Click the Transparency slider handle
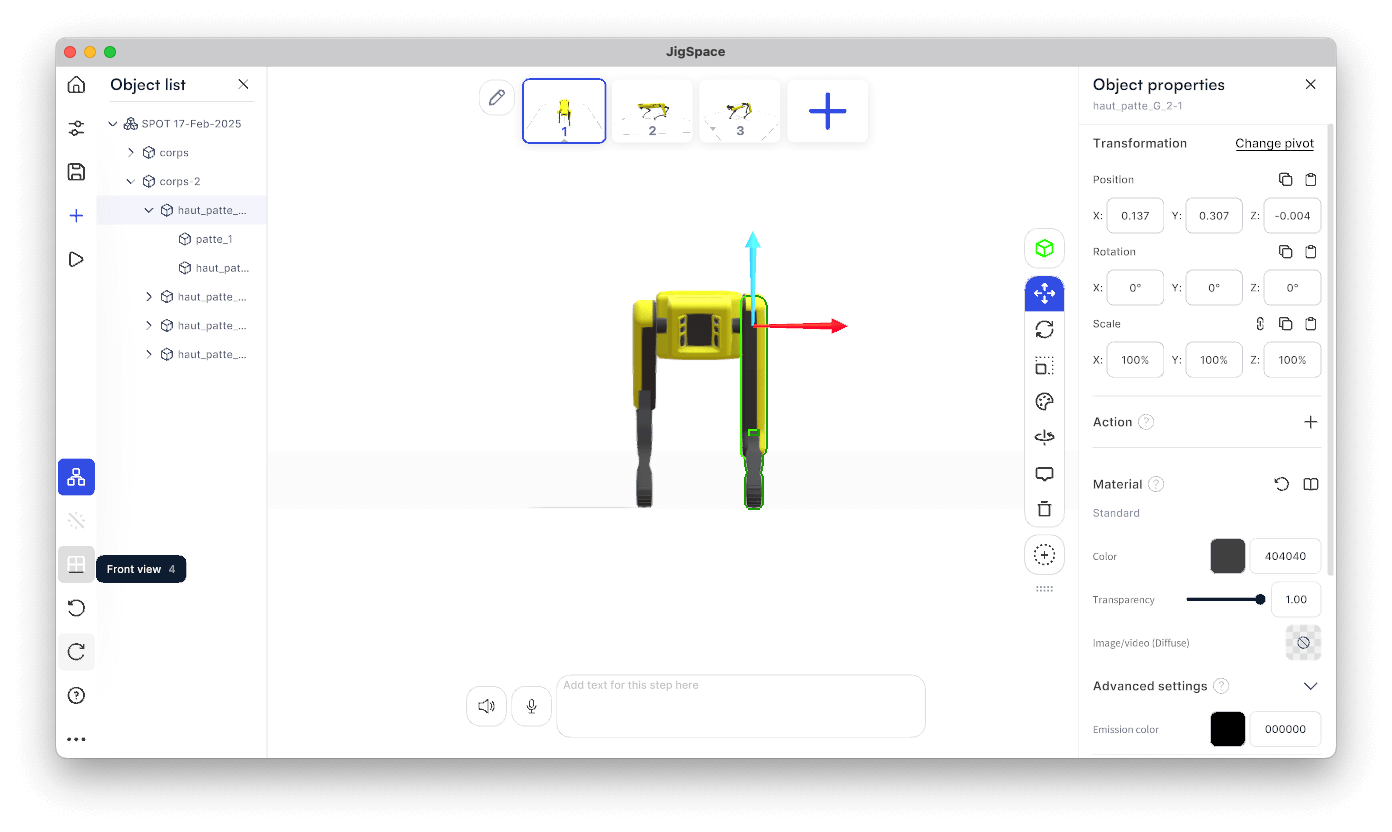 (x=1260, y=599)
